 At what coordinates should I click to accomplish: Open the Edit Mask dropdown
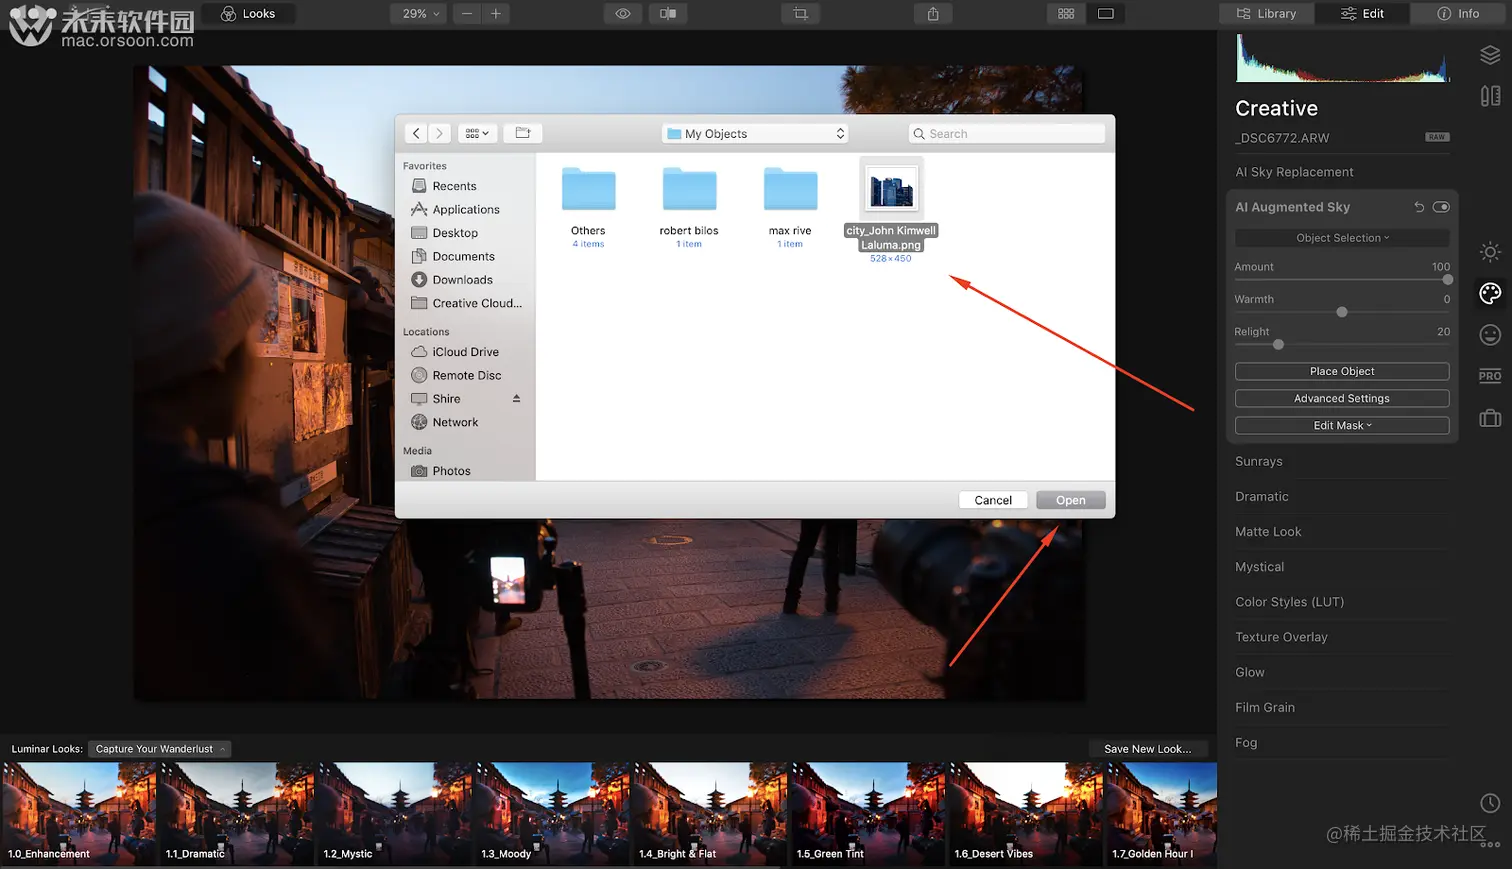(x=1342, y=425)
